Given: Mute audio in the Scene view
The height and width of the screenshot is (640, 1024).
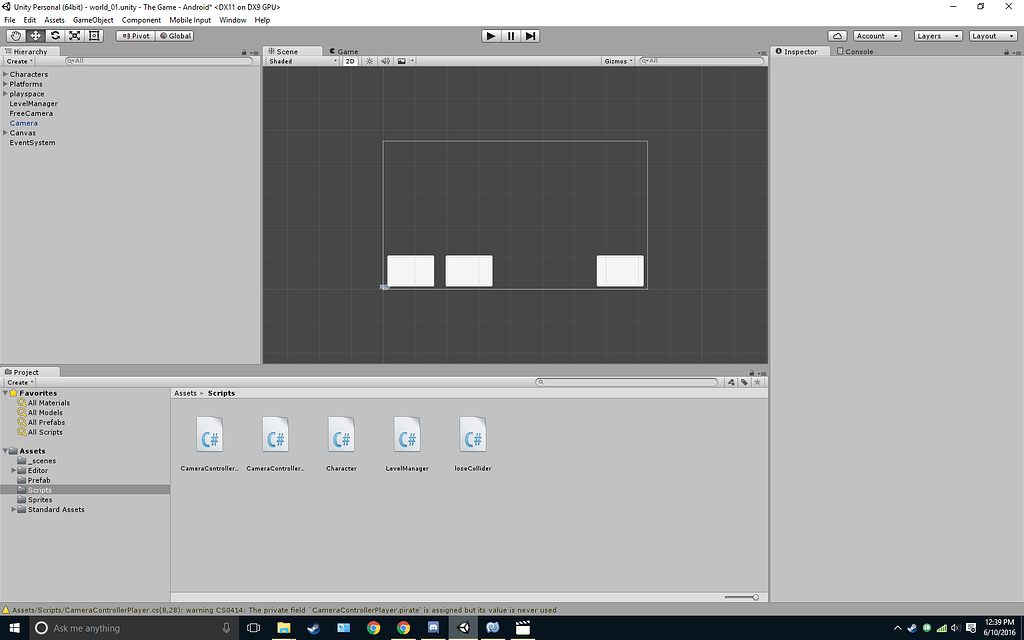Looking at the screenshot, I should click(x=384, y=61).
